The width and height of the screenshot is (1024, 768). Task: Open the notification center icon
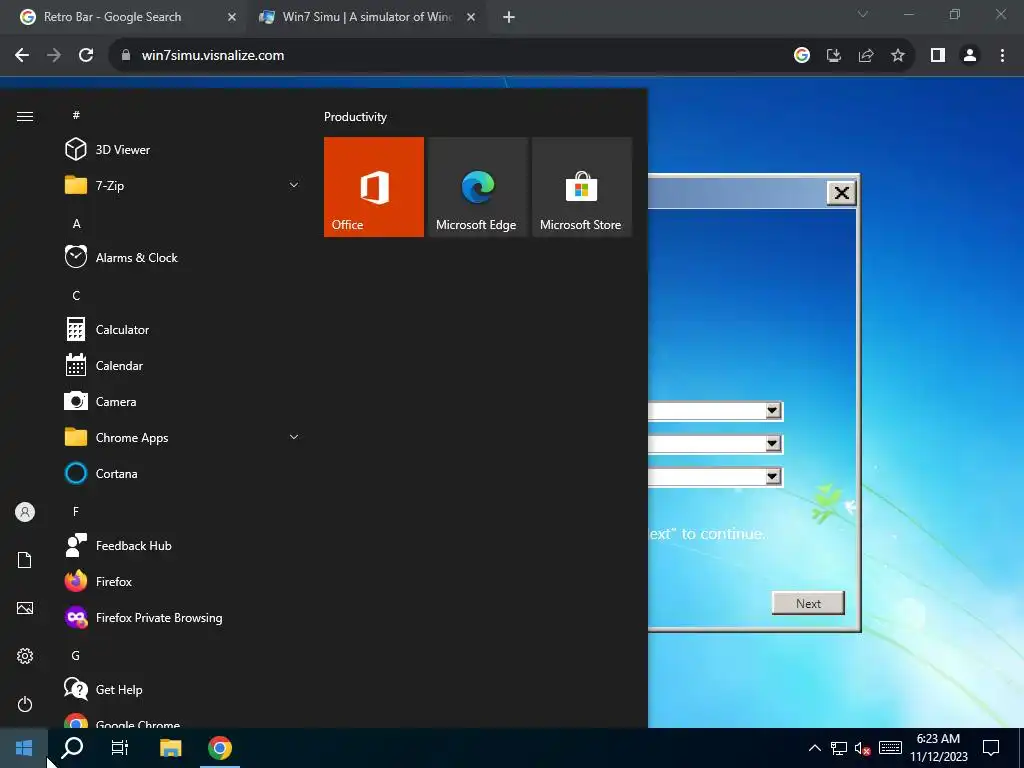[x=991, y=748]
